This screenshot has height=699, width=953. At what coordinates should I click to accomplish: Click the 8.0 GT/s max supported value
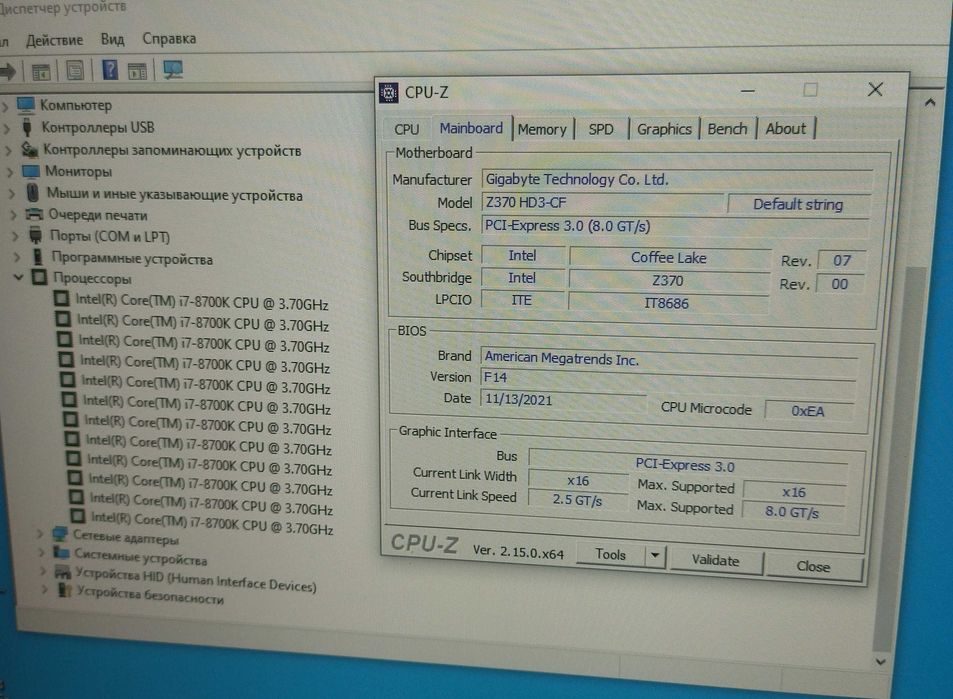tap(792, 512)
